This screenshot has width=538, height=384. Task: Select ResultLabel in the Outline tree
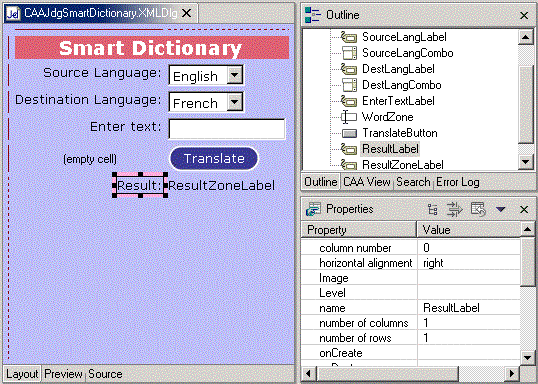(x=390, y=149)
